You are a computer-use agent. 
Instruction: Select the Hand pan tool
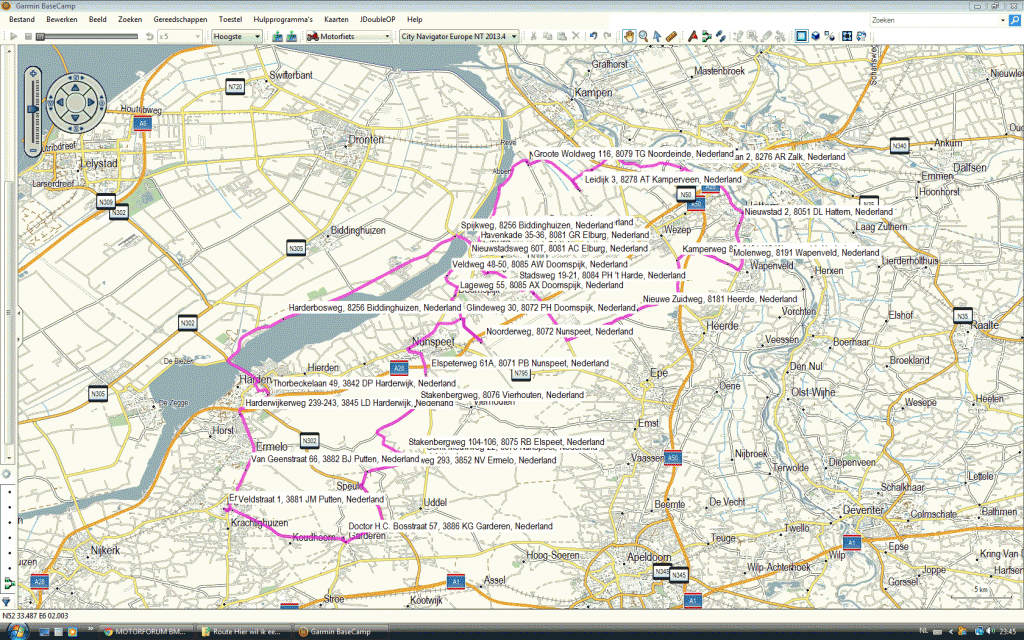628,37
